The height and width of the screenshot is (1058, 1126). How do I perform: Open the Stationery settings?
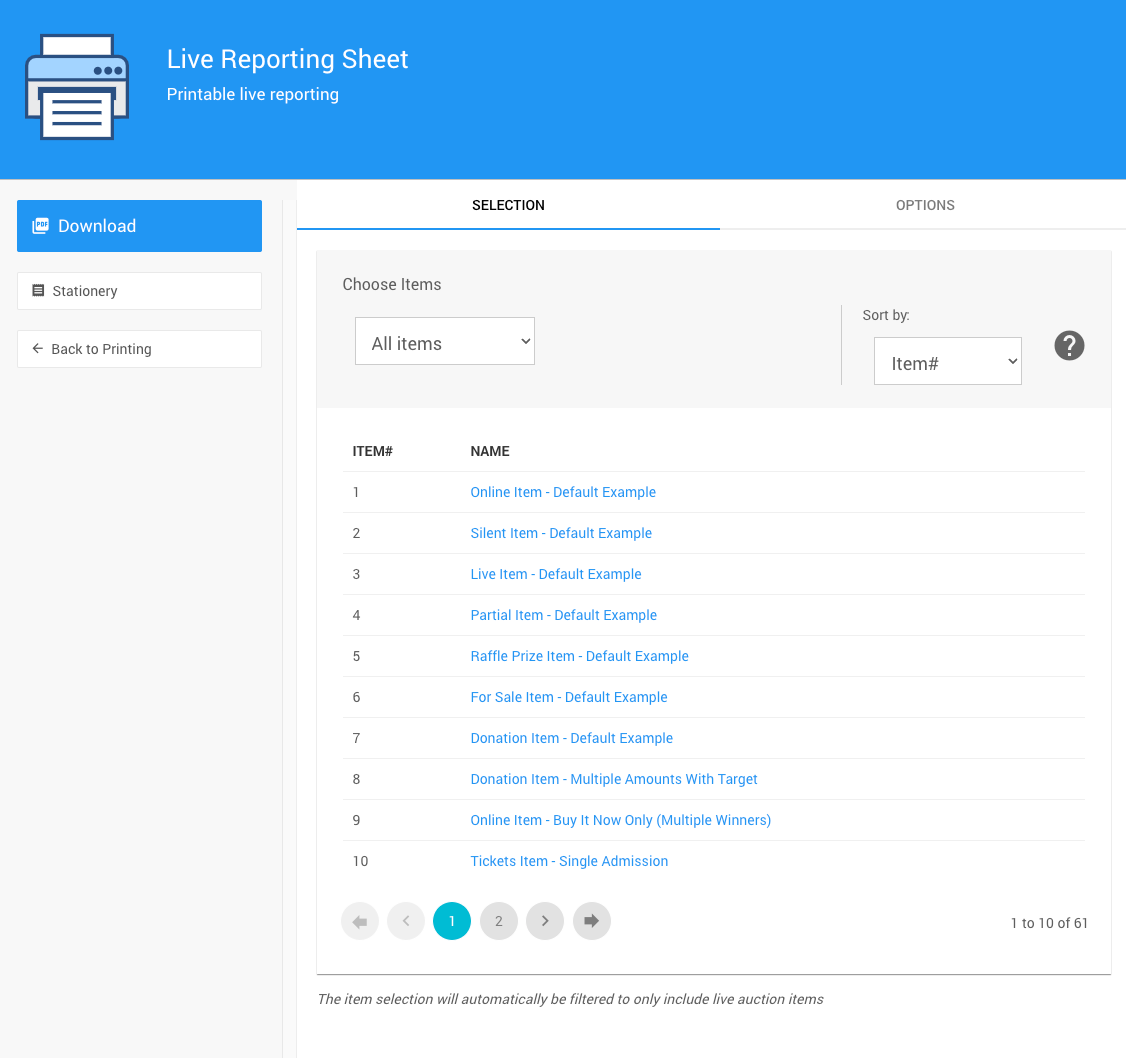click(139, 291)
